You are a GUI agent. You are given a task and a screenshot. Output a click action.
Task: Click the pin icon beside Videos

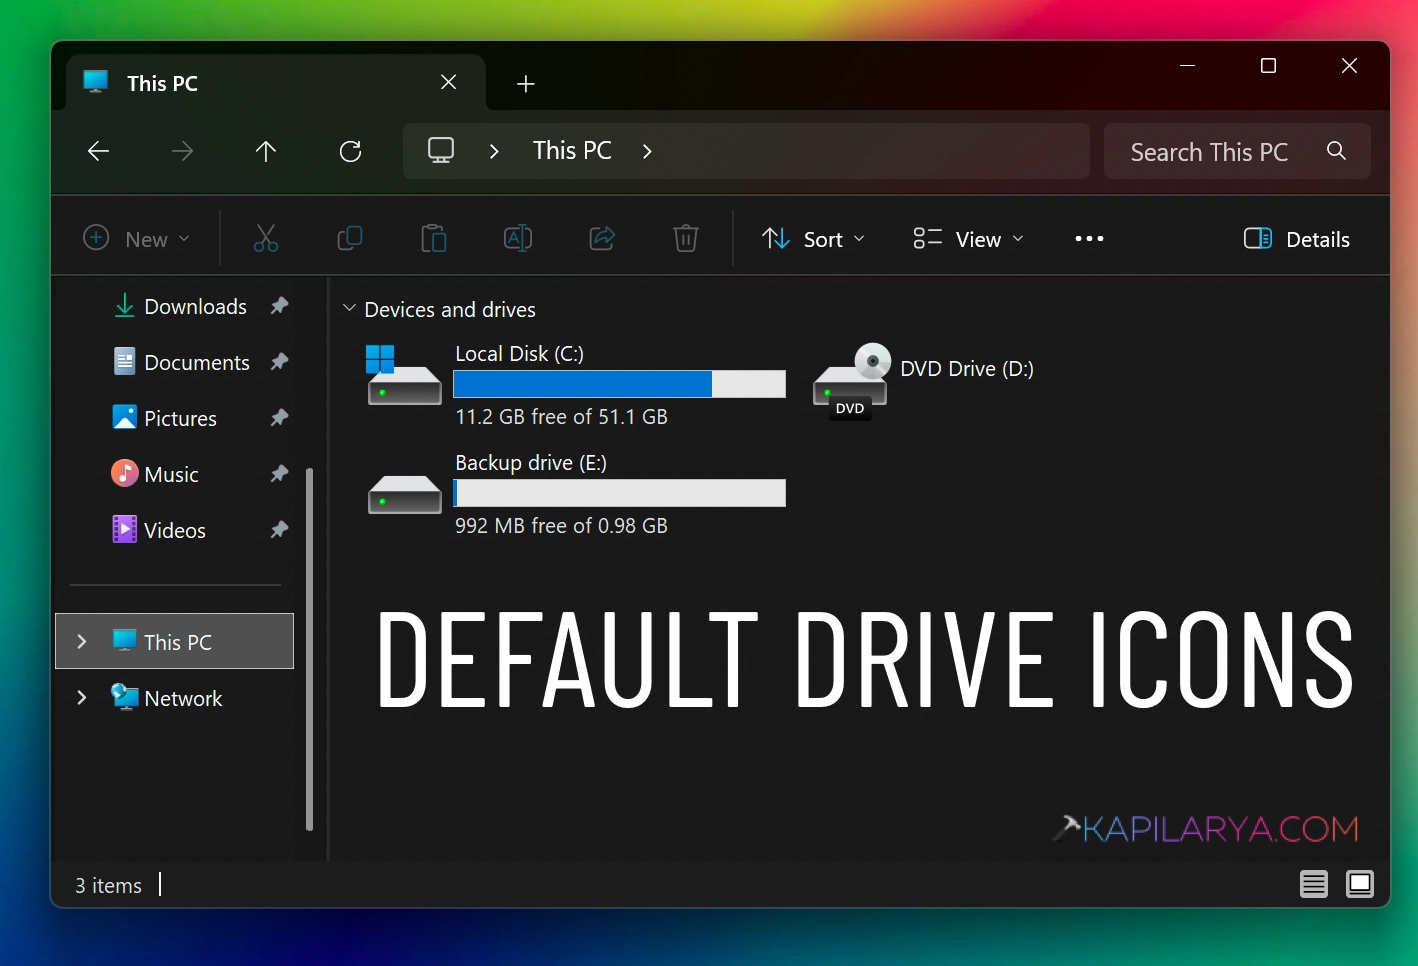(x=279, y=530)
